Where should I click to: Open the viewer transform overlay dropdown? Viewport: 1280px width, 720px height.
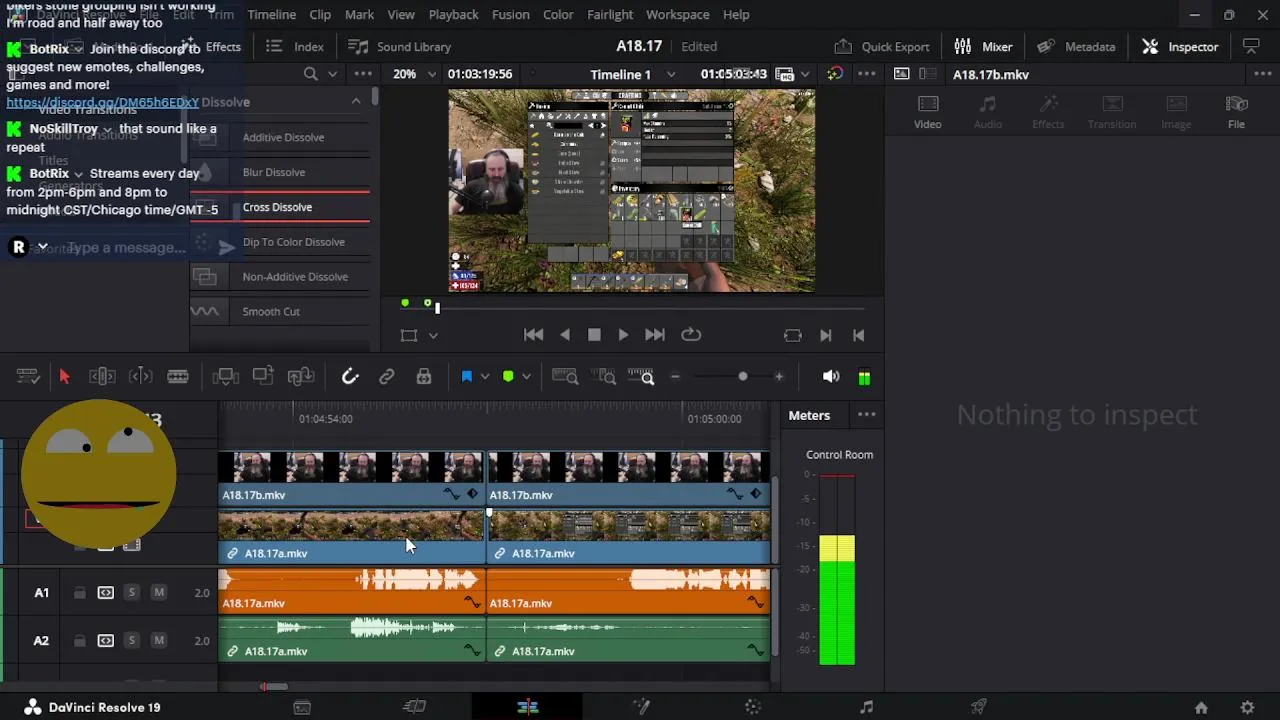pyautogui.click(x=433, y=336)
